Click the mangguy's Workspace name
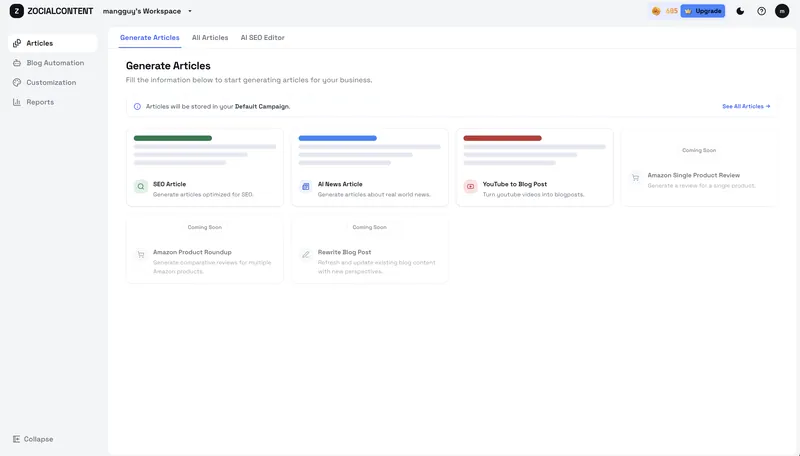 [142, 11]
